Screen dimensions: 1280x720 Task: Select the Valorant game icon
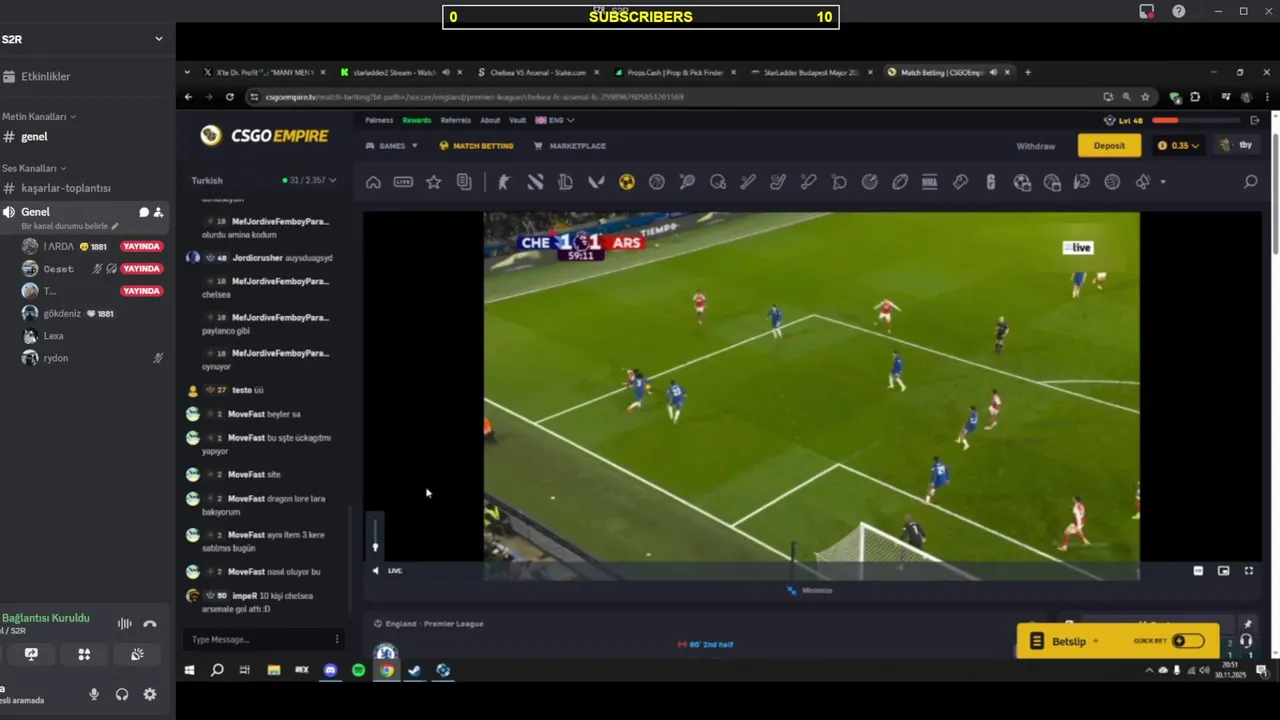point(596,182)
